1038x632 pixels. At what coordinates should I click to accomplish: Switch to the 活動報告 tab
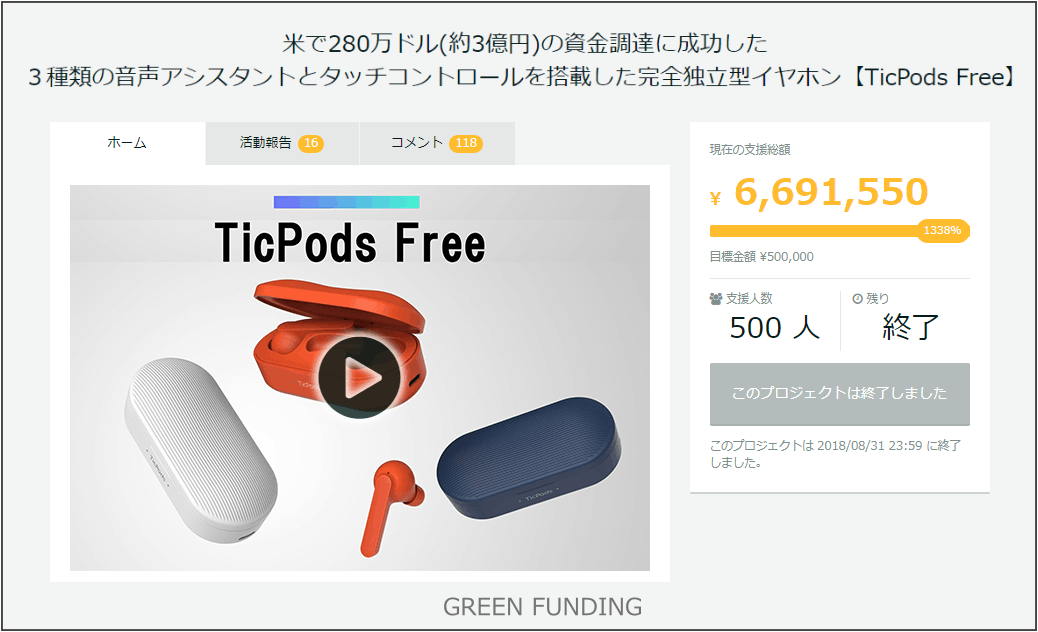click(282, 143)
